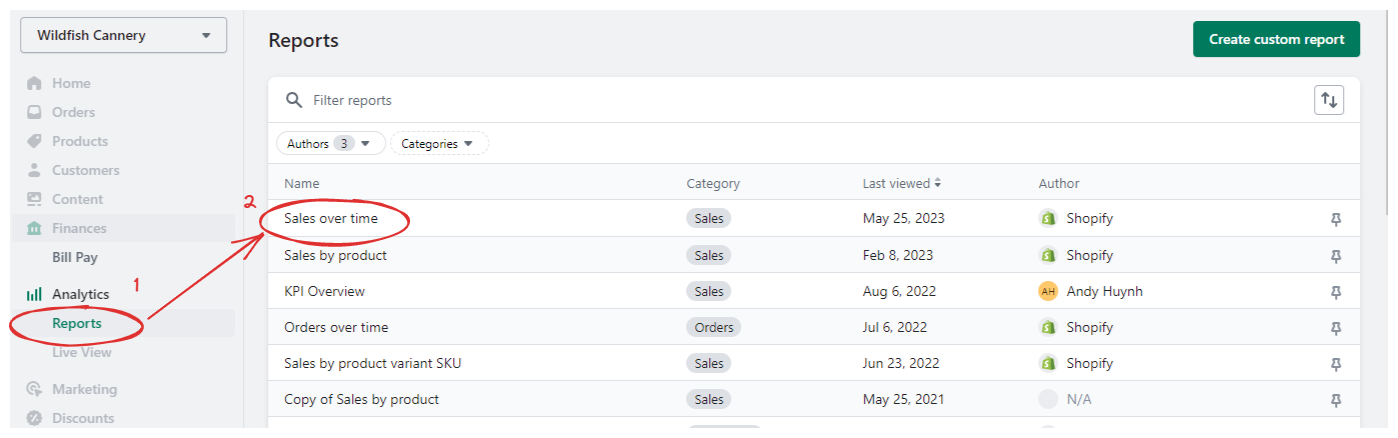Click the Home icon in sidebar
Viewport: 1398px width, 438px height.
[35, 84]
